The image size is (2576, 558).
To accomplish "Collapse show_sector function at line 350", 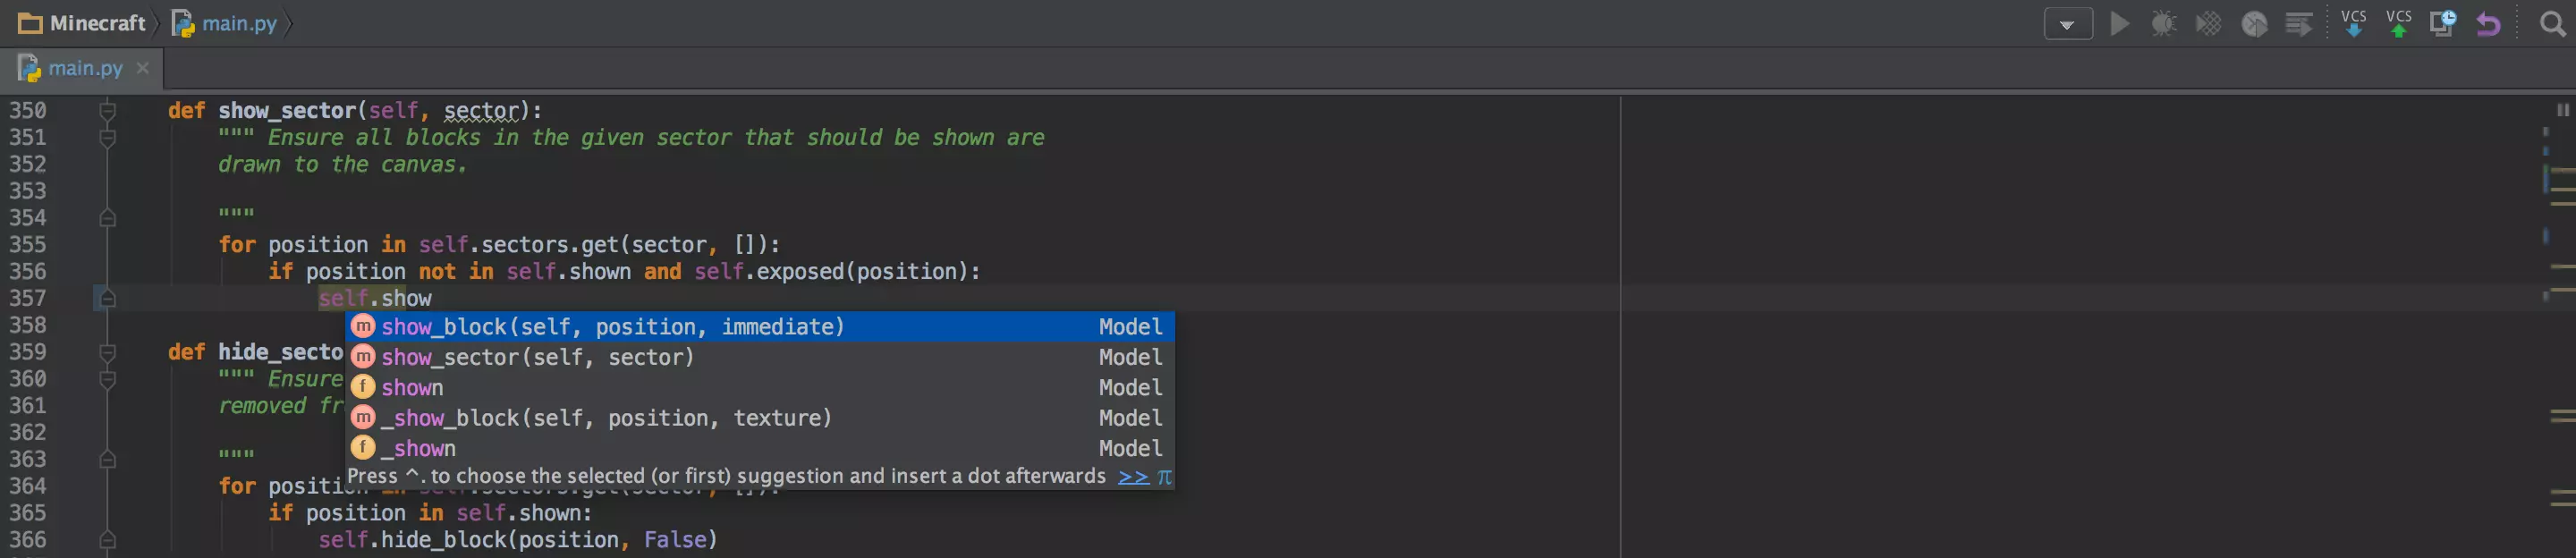I will pyautogui.click(x=107, y=111).
